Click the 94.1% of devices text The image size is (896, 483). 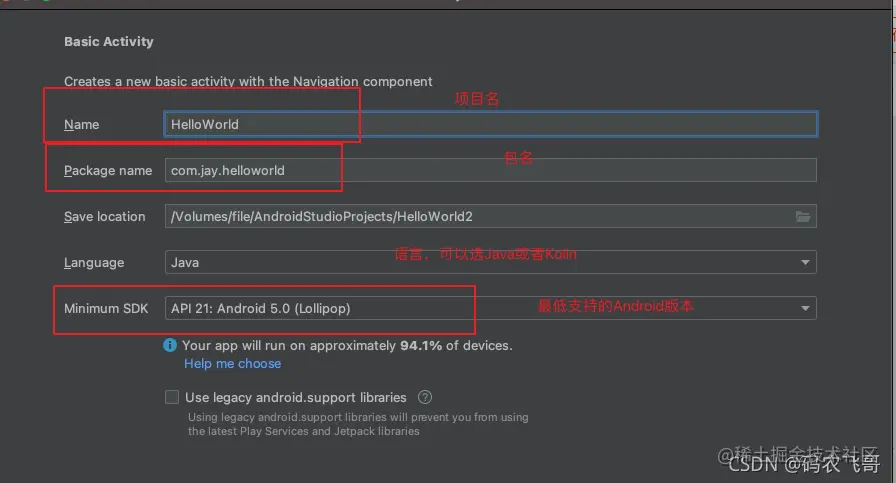coord(456,346)
